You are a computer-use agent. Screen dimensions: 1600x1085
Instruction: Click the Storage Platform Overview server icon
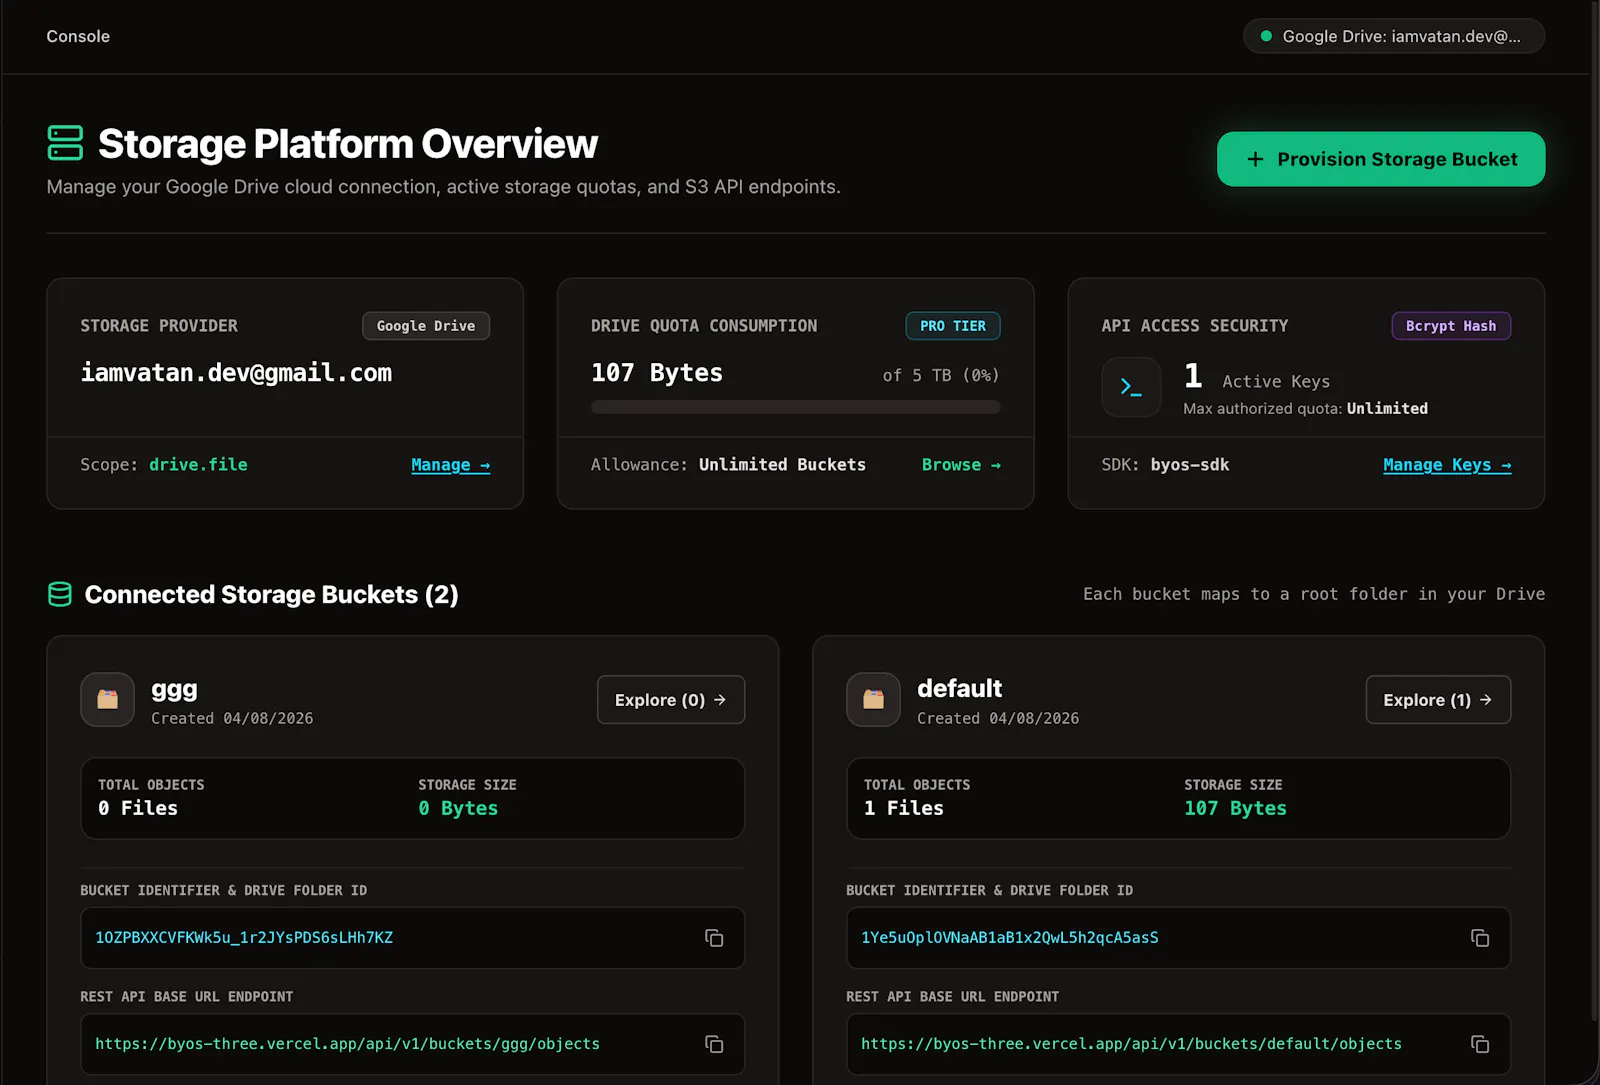65,143
